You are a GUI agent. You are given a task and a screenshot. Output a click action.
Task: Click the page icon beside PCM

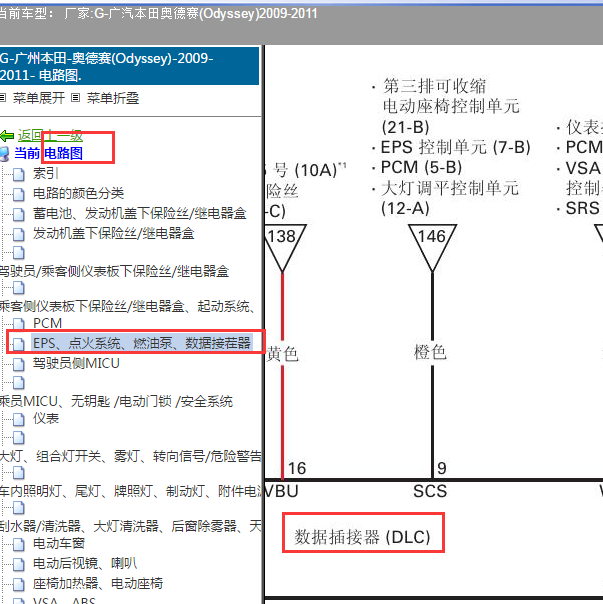click(18, 324)
